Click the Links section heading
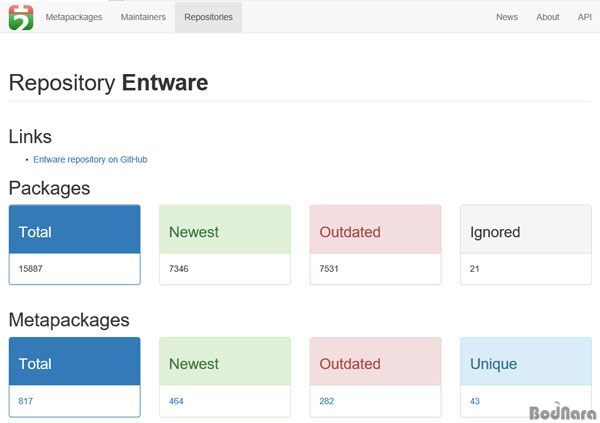This screenshot has width=600, height=423. [x=30, y=137]
